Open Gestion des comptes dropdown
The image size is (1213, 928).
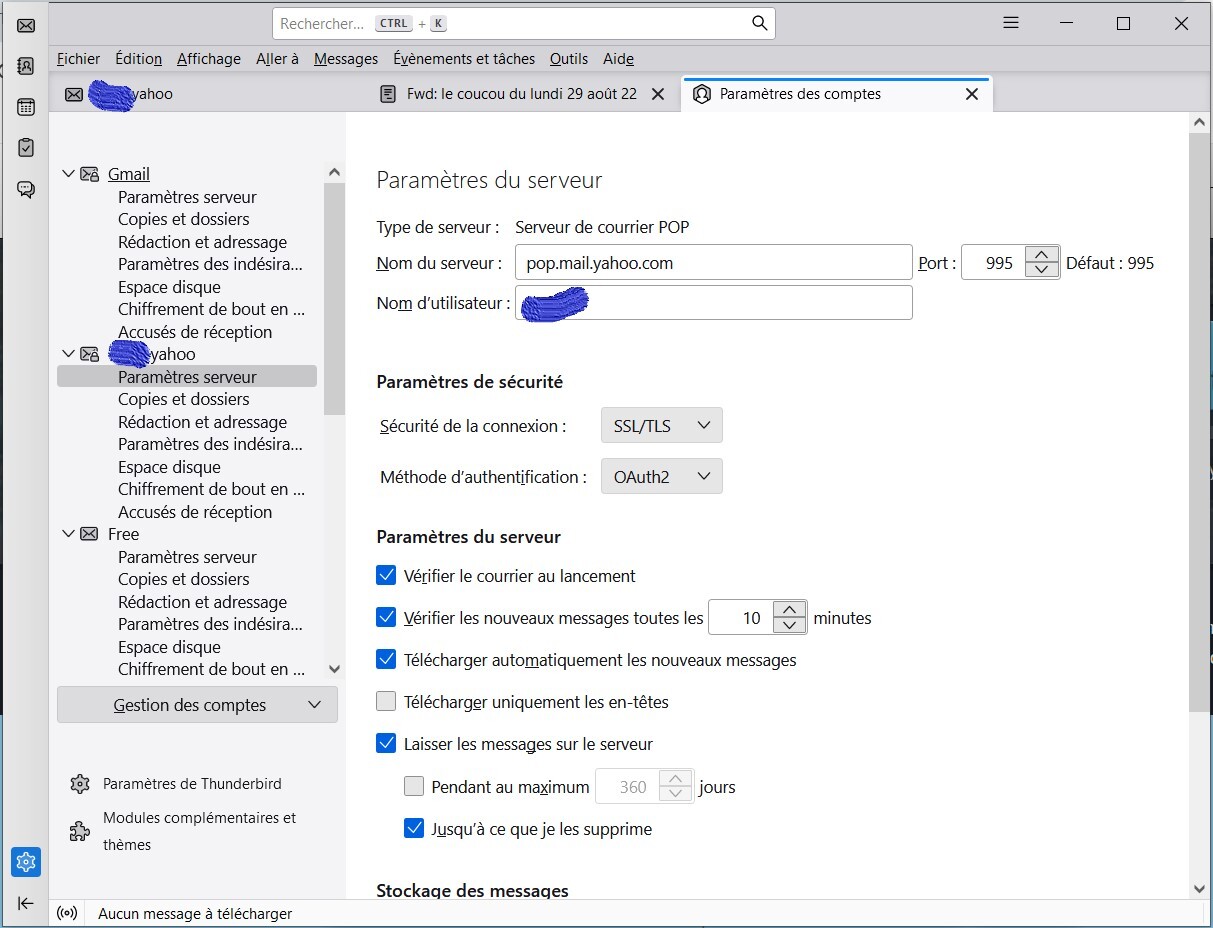[197, 704]
